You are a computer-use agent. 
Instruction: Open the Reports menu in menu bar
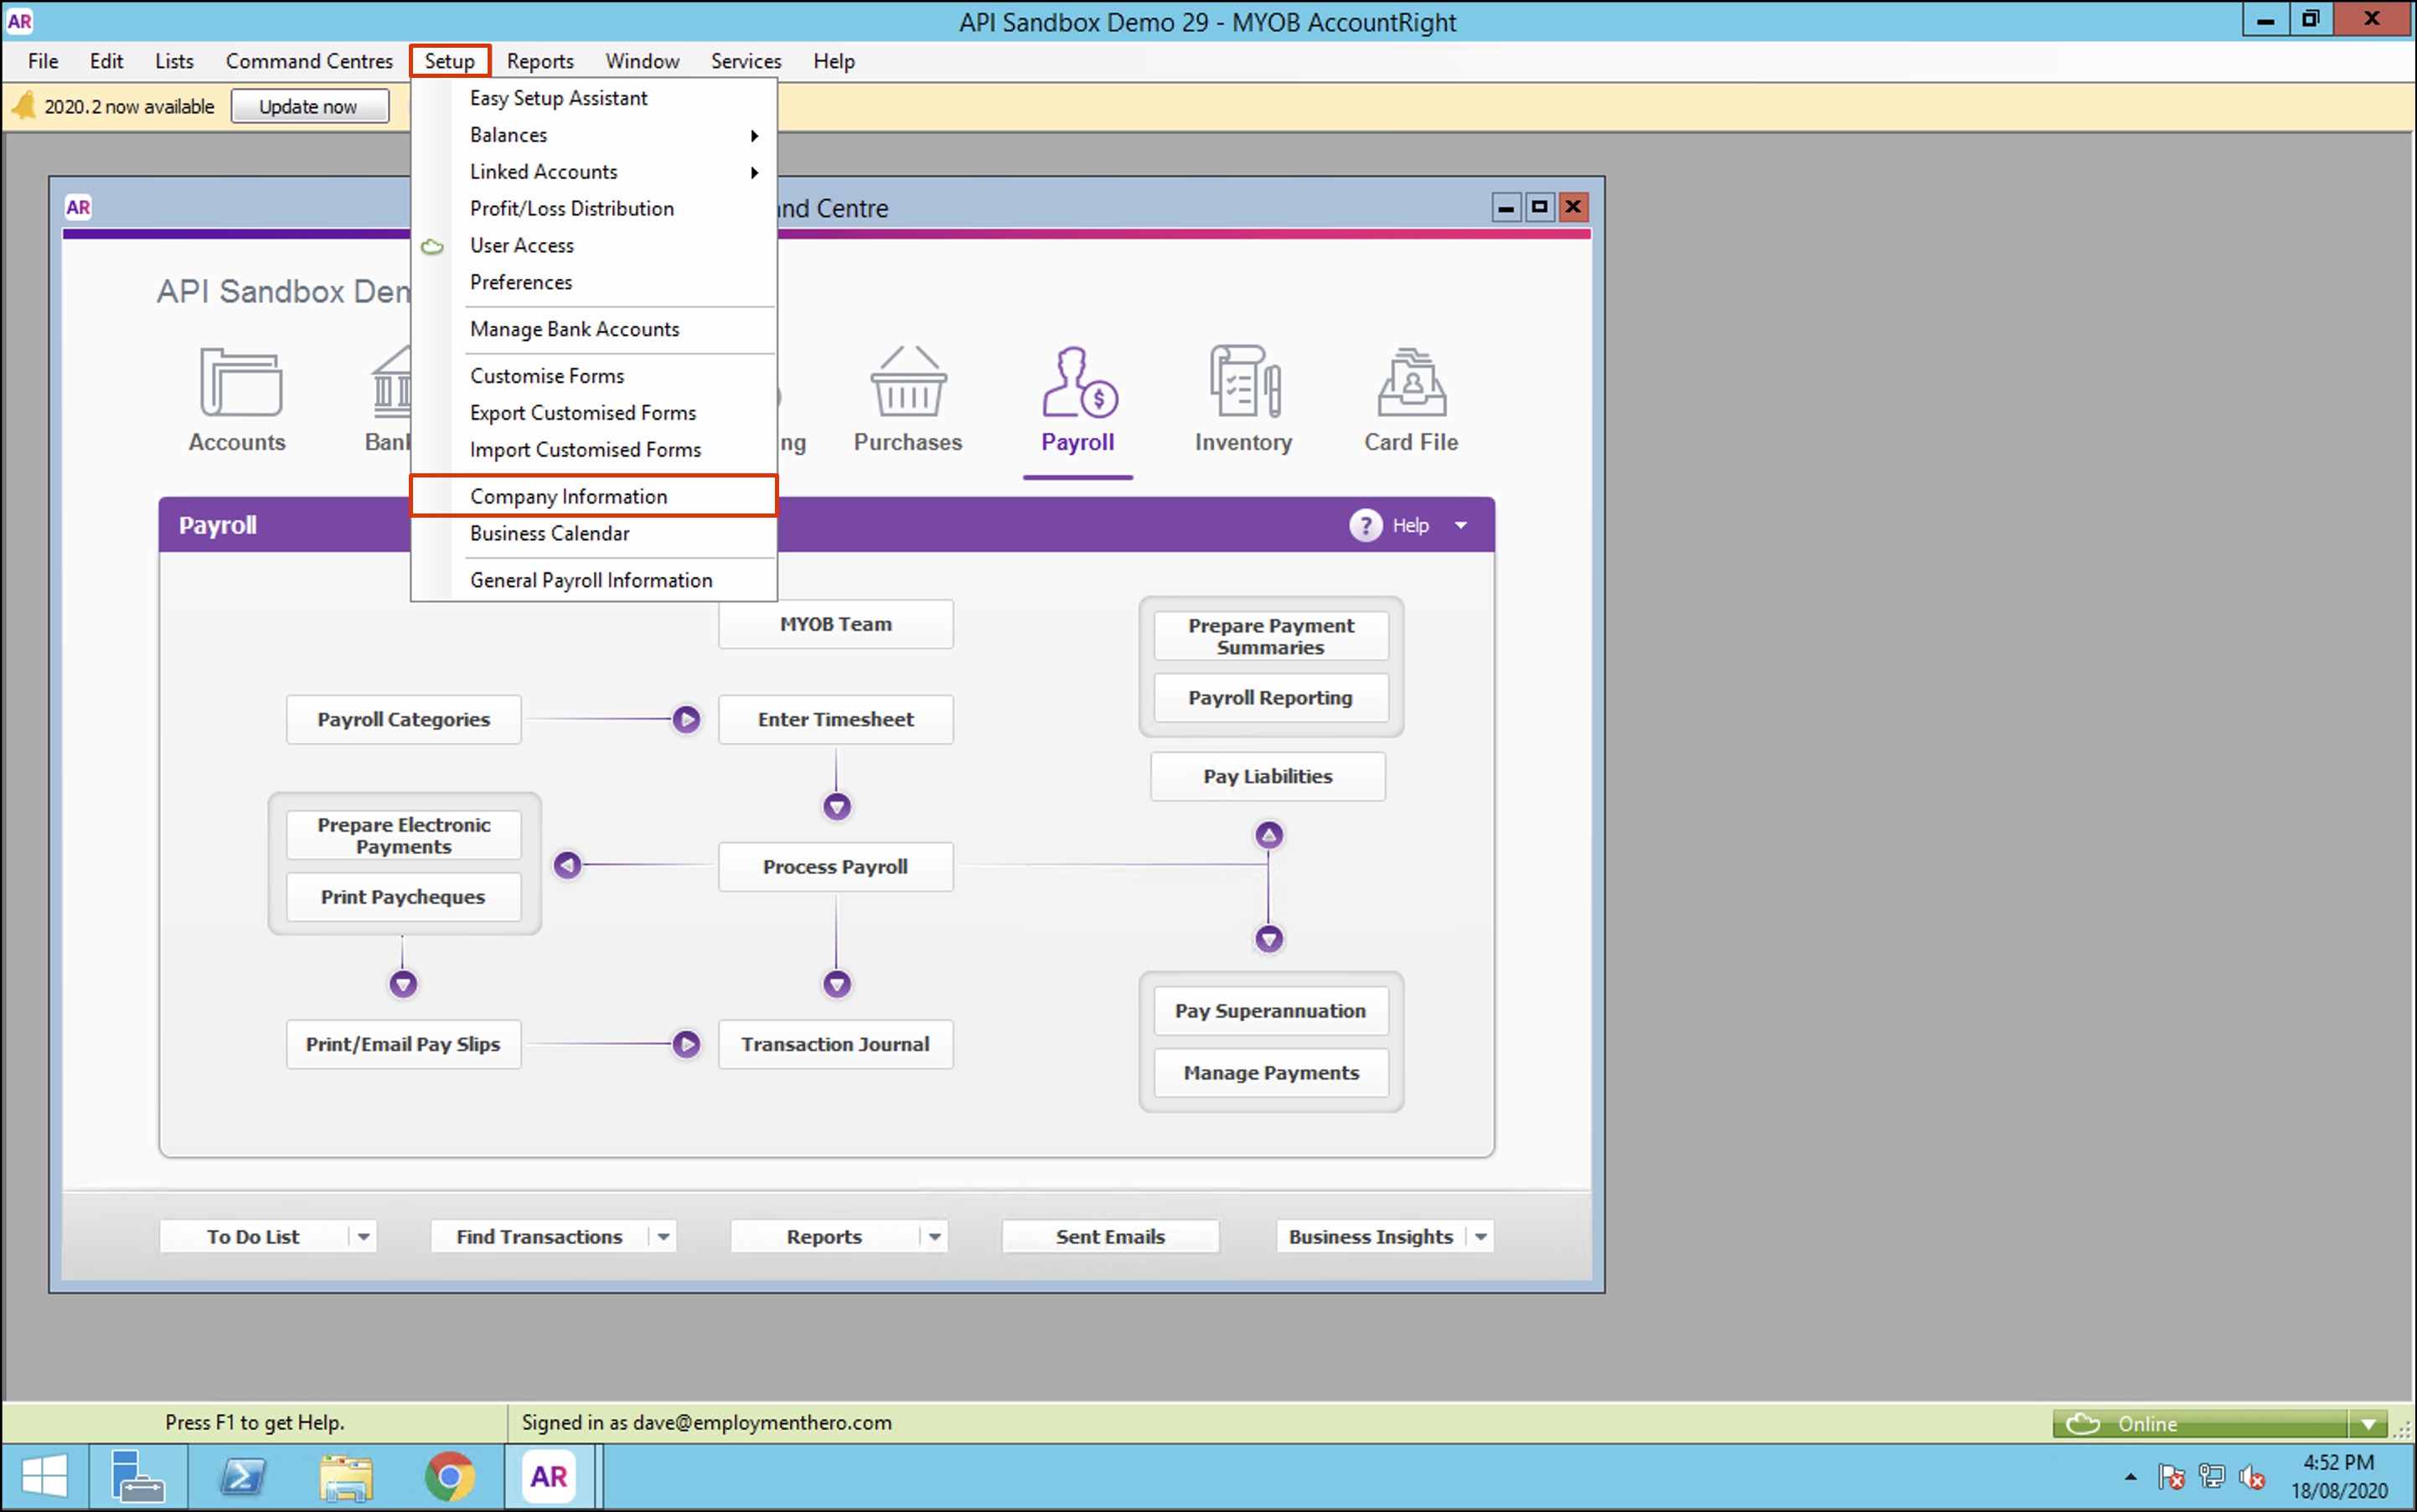tap(540, 61)
